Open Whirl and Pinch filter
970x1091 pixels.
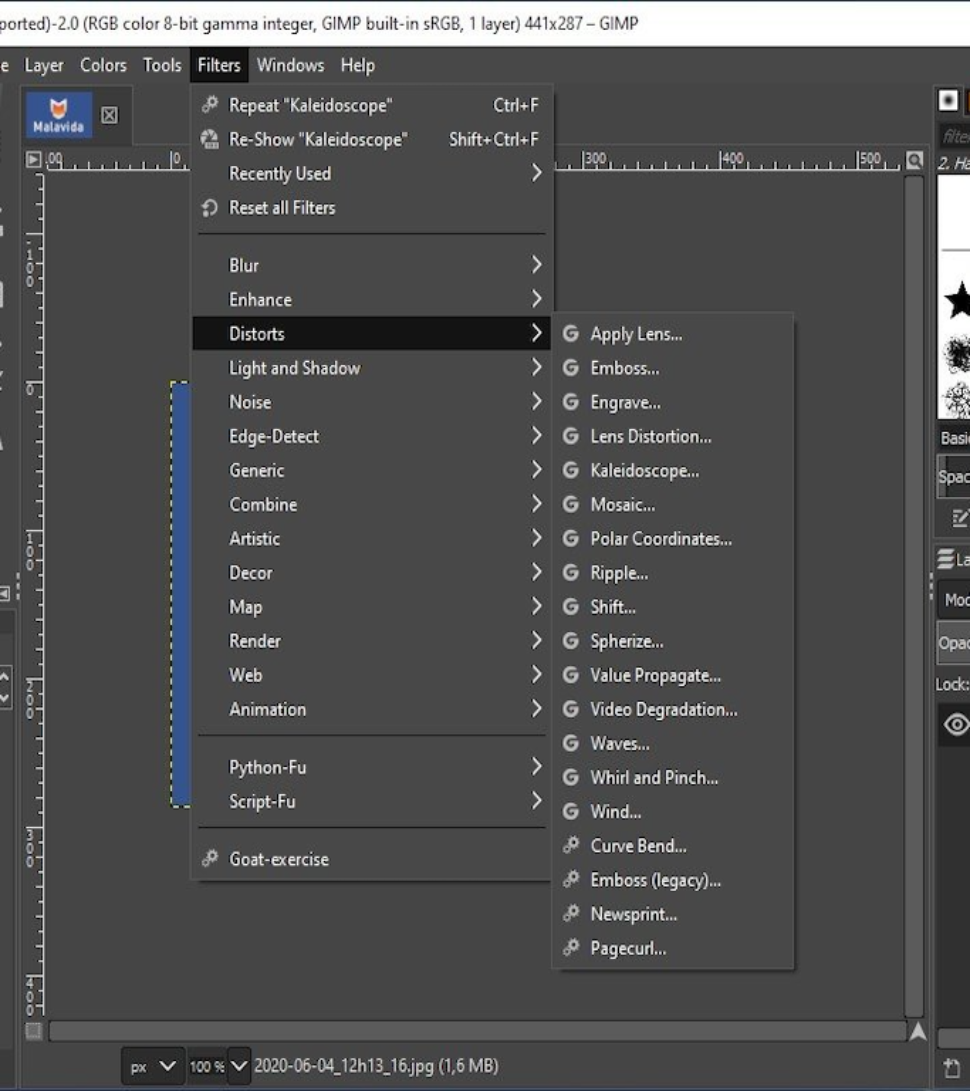673,777
